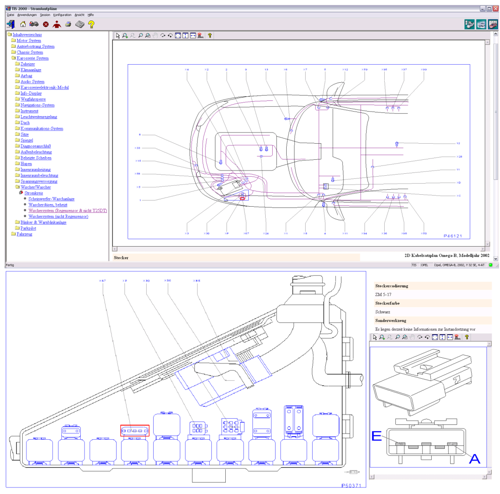Screen dimensions: 500x494
Task: Open search with the binoculars icon
Action: pos(34,24)
